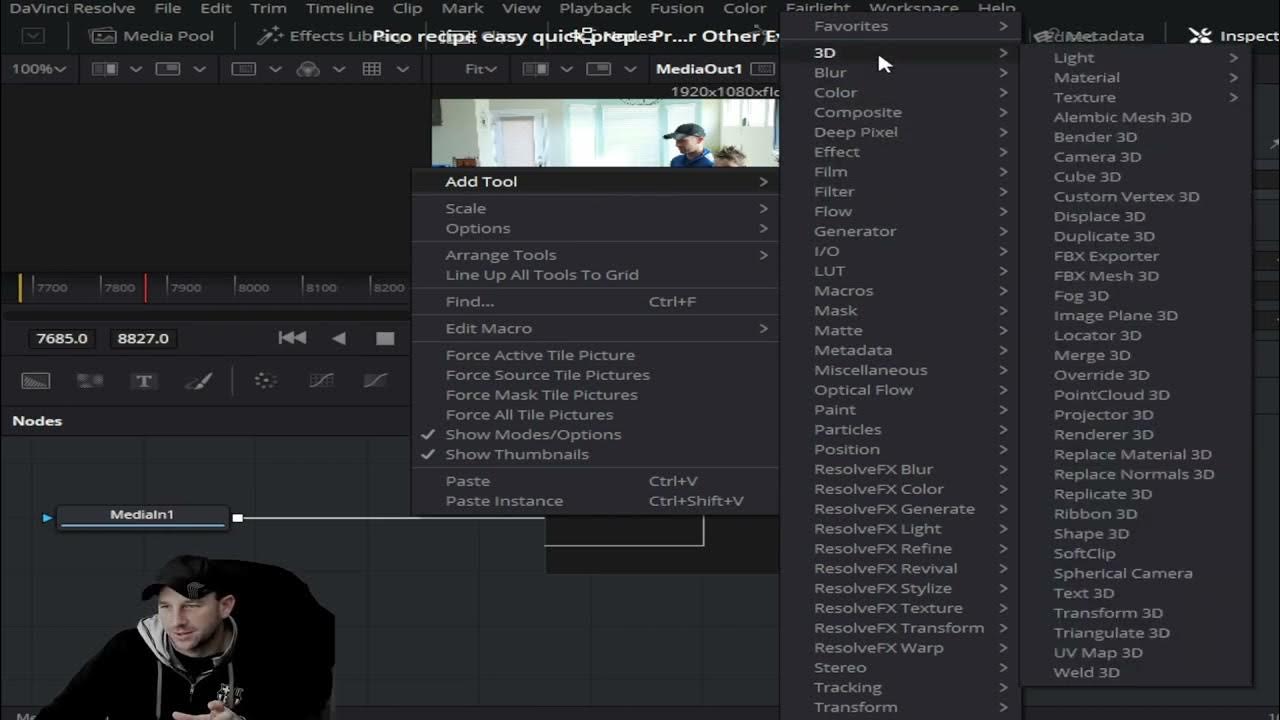The height and width of the screenshot is (720, 1280).
Task: Toggle split A/B view in the left viewer
Action: pos(103,69)
